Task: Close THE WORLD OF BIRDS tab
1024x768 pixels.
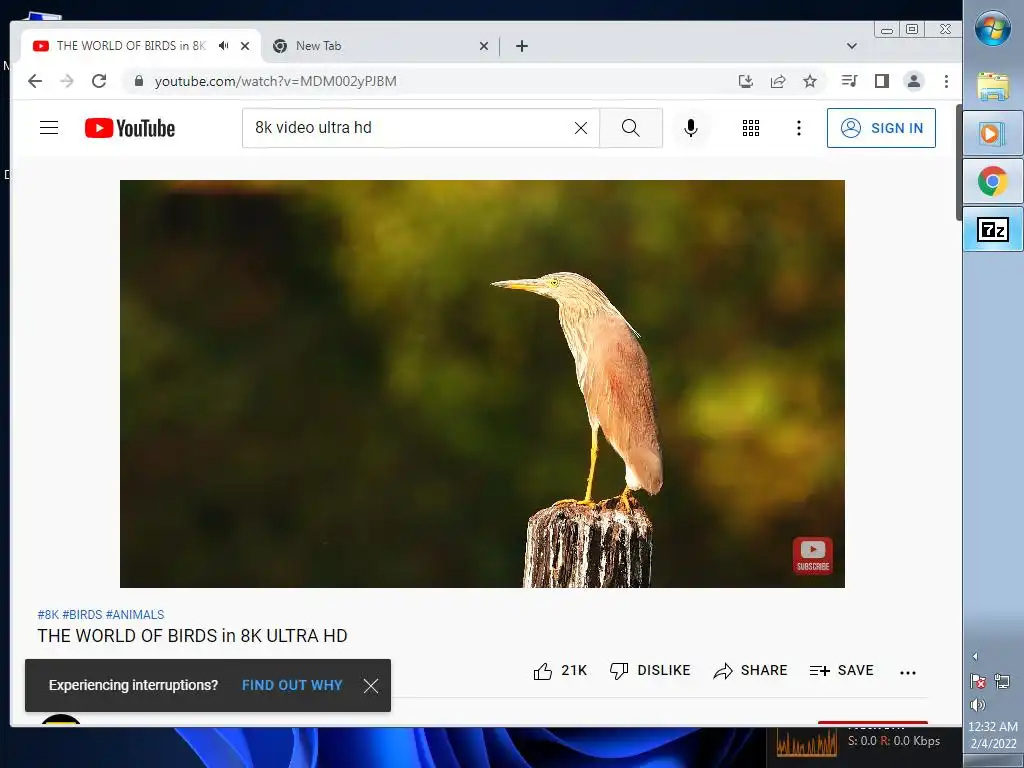Action: (245, 46)
